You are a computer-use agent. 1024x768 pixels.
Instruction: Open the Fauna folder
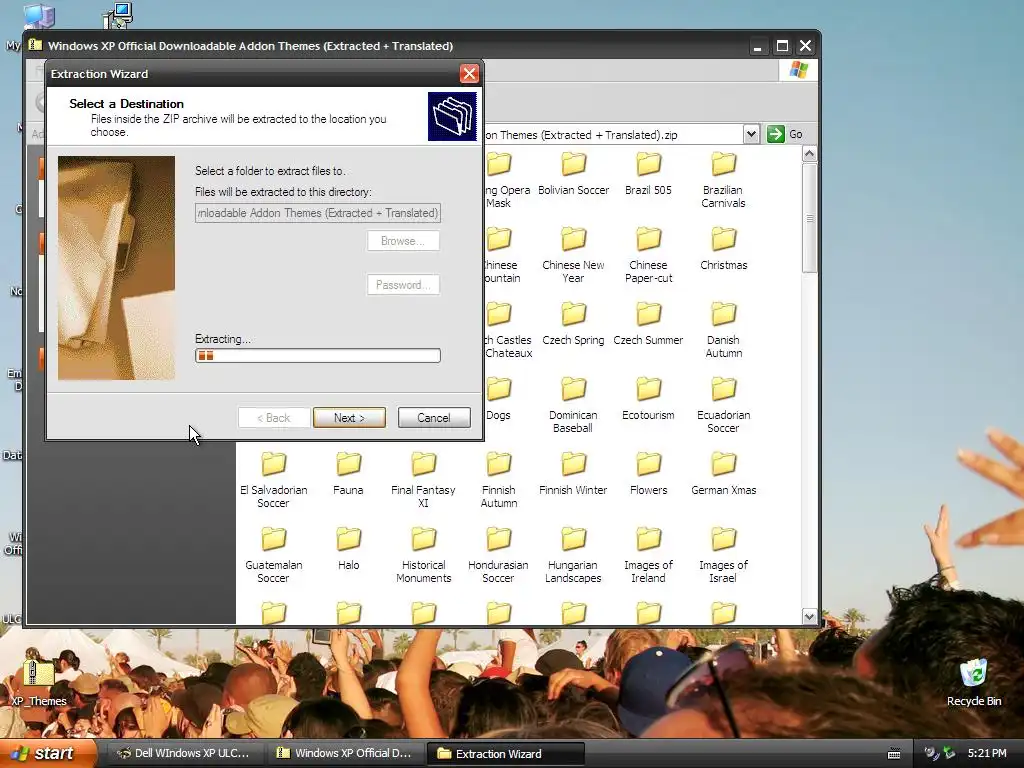tap(348, 474)
